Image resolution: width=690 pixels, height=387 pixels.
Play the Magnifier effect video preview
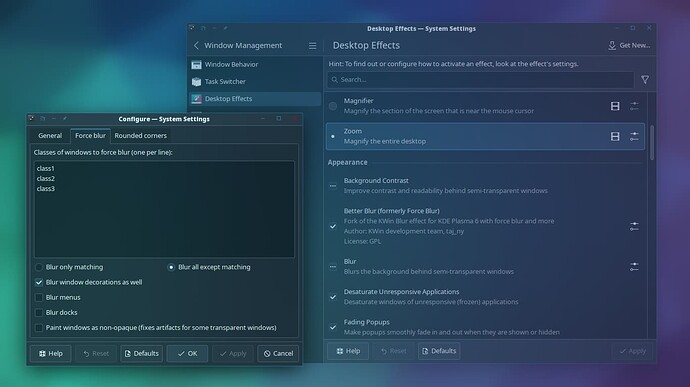[x=615, y=106]
